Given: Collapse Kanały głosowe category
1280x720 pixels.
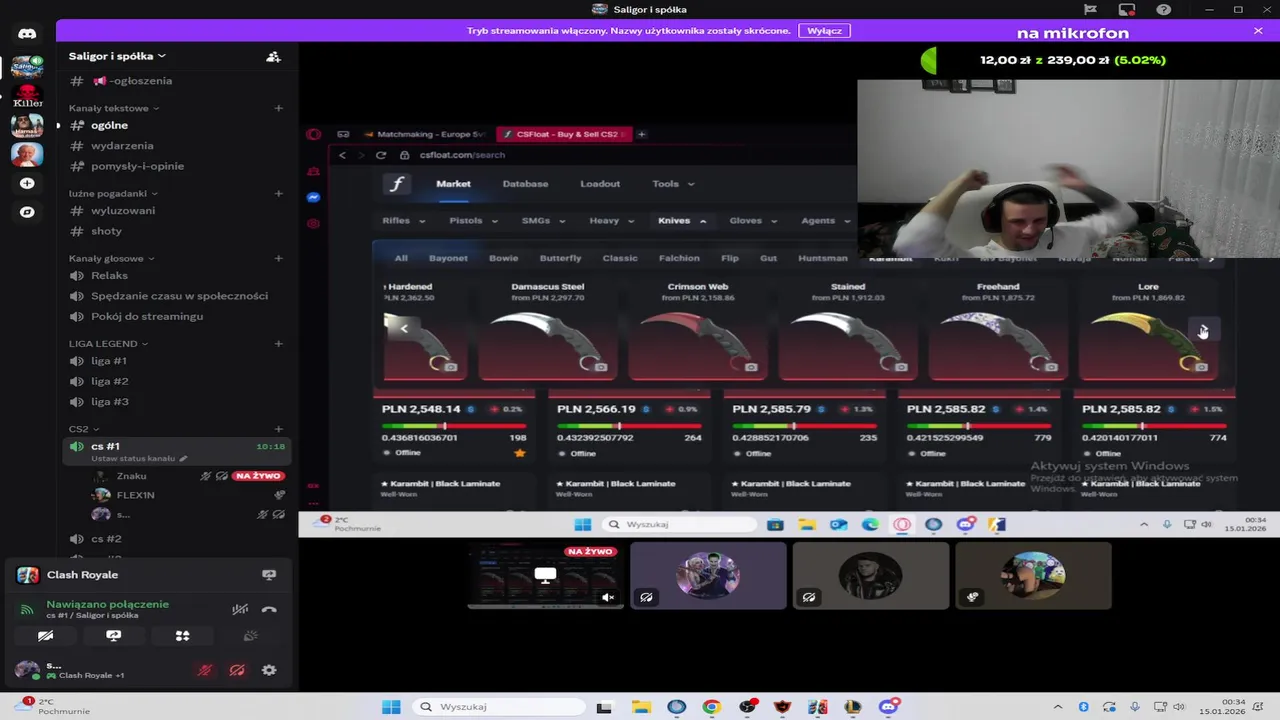Looking at the screenshot, I should [112, 258].
